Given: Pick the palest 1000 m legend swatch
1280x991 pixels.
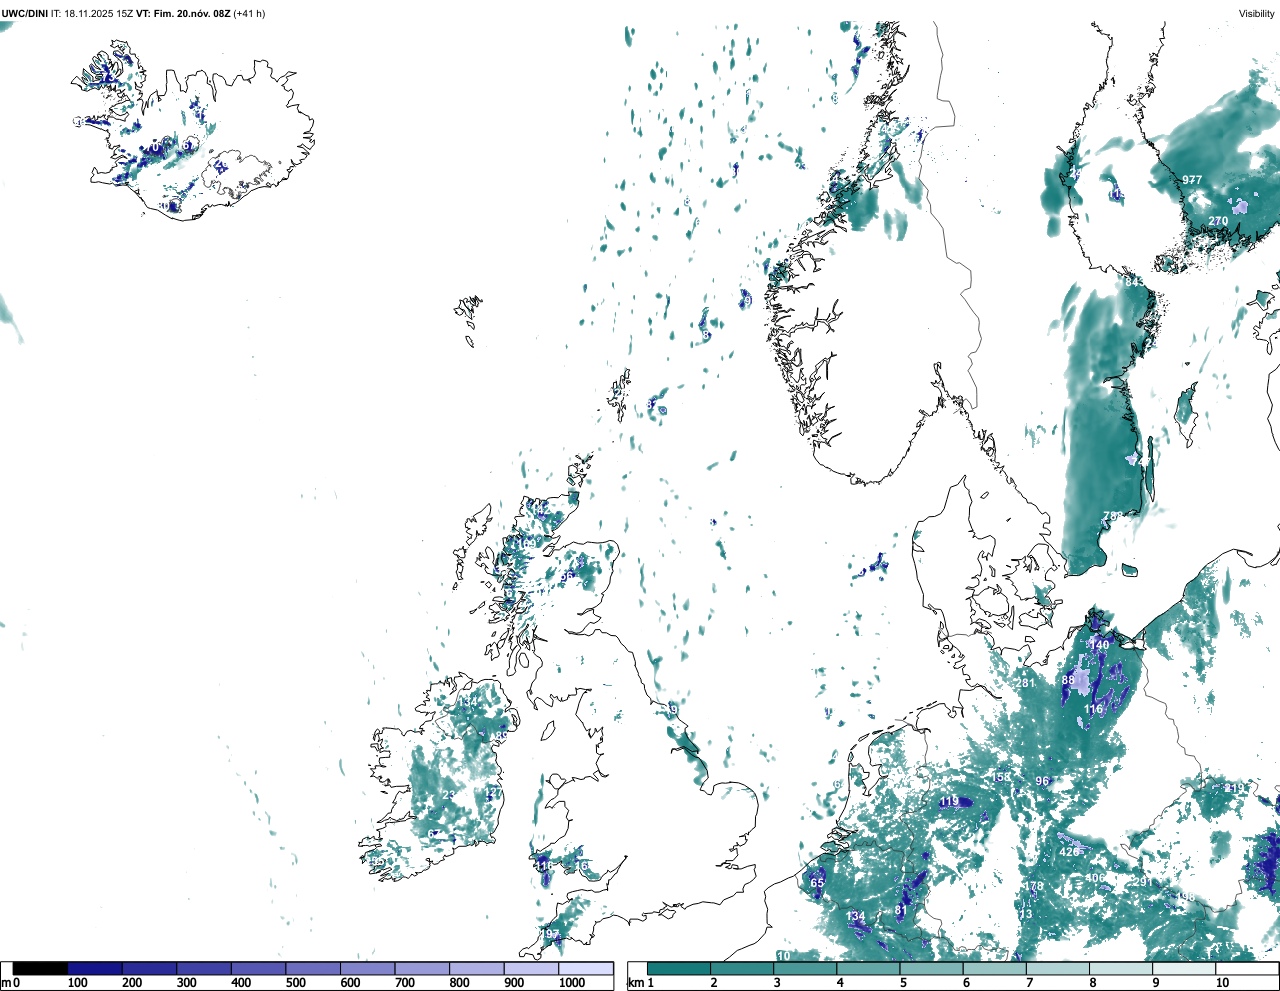Looking at the screenshot, I should coord(586,968).
